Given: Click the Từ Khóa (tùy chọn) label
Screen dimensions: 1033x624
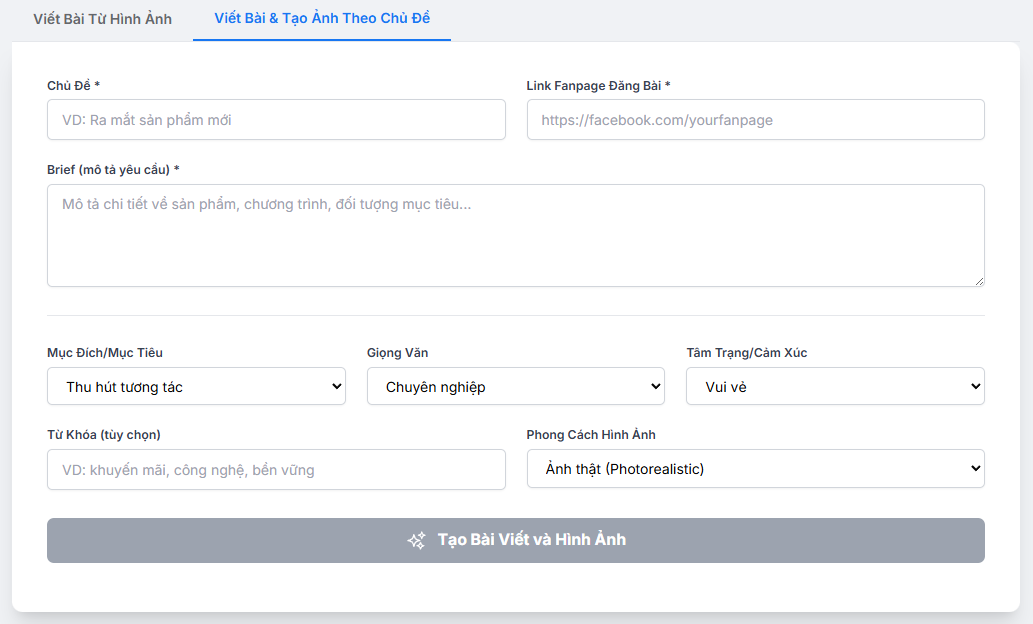Looking at the screenshot, I should coord(103,434).
